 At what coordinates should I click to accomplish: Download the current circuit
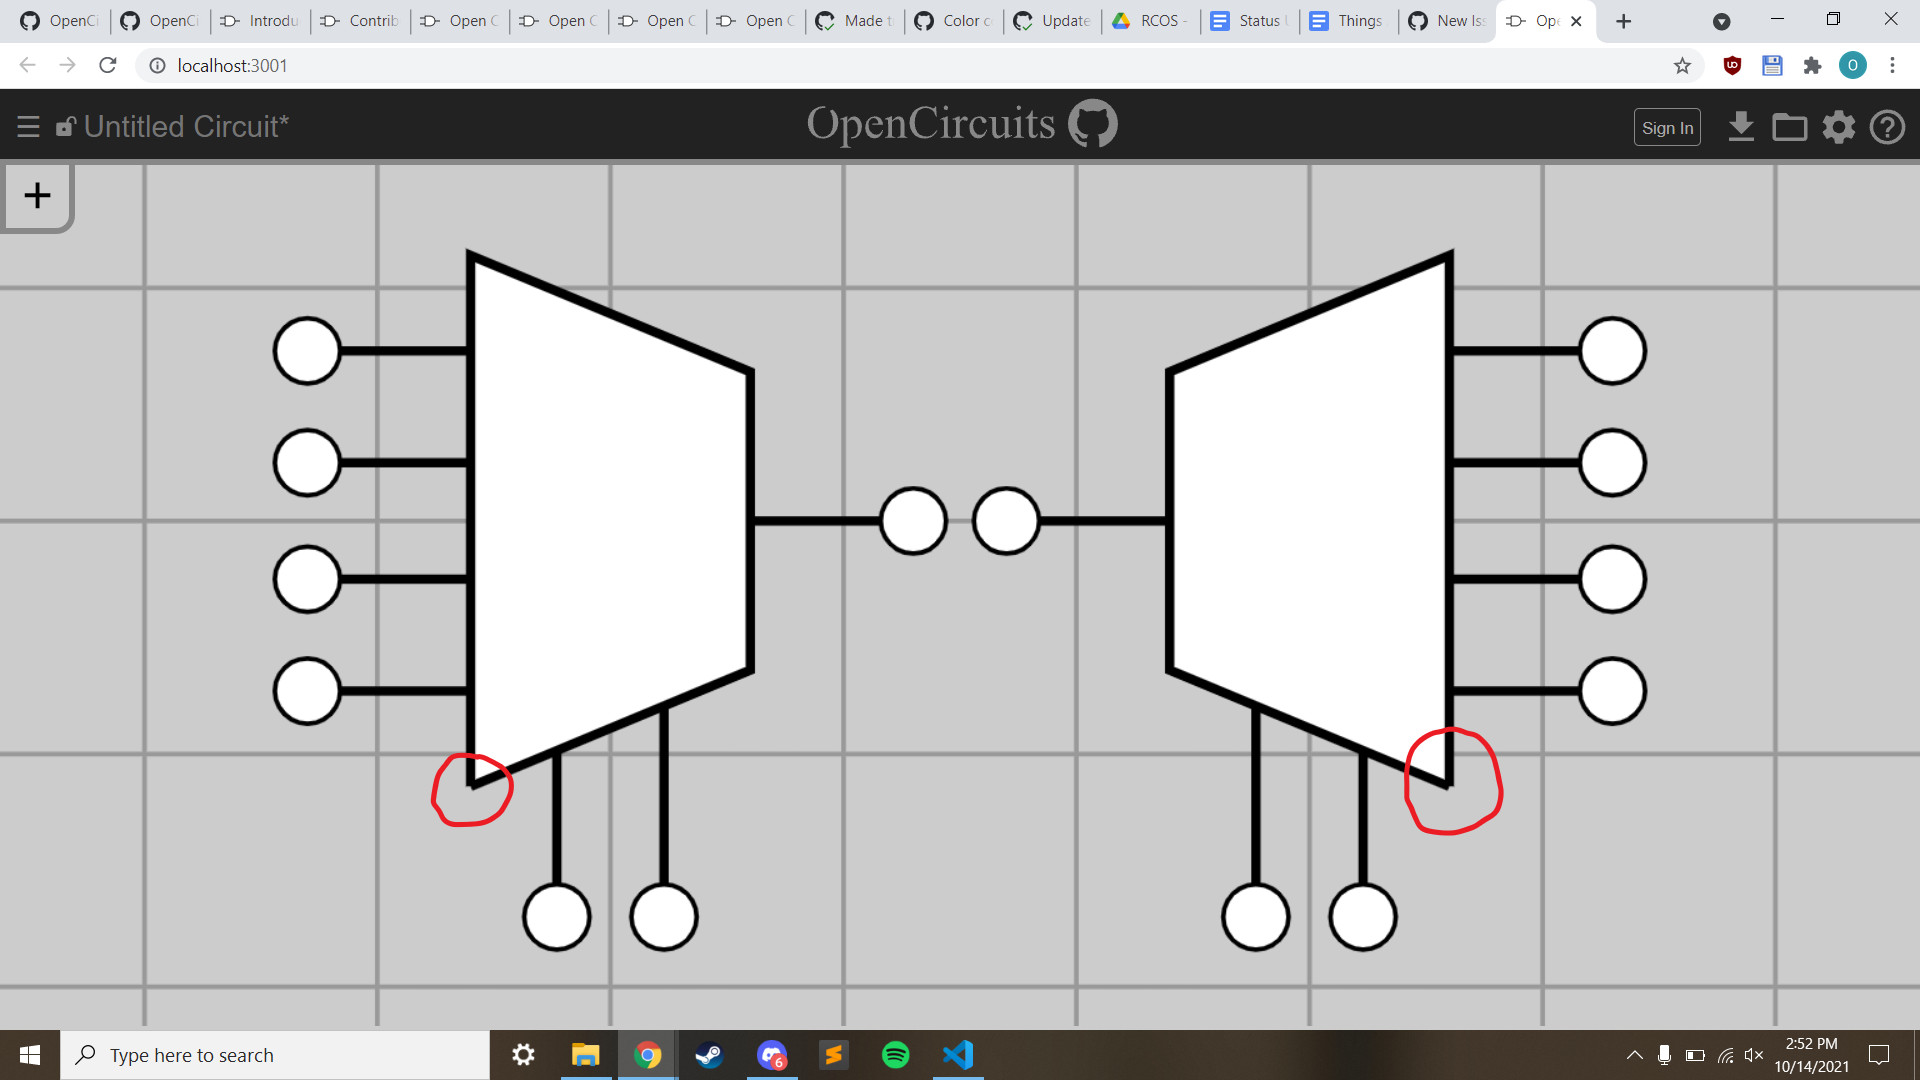pyautogui.click(x=1741, y=127)
